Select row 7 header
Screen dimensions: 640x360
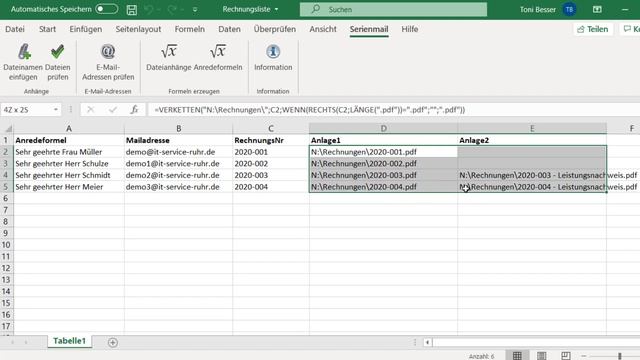click(x=6, y=210)
